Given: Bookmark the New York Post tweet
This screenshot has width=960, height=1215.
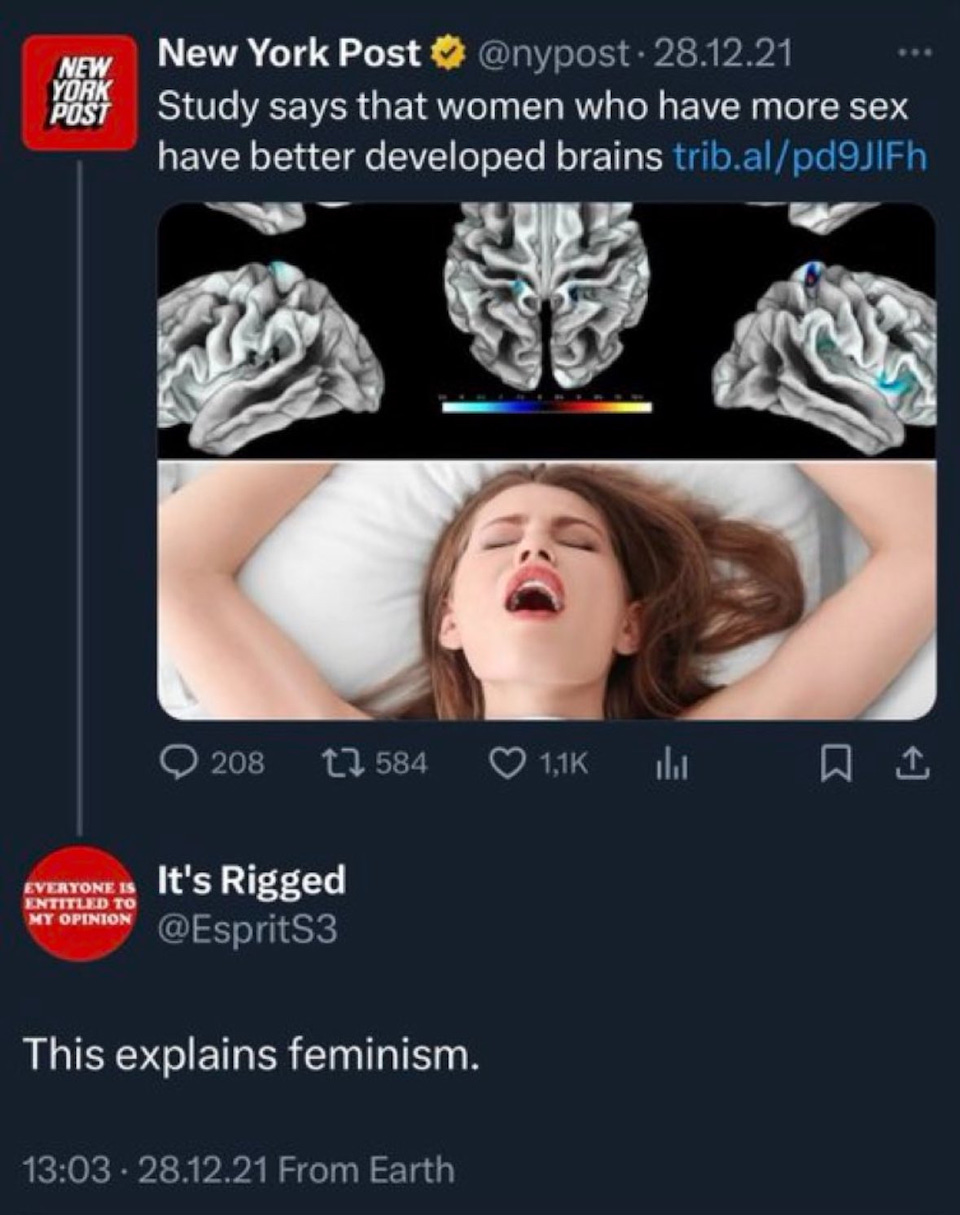Looking at the screenshot, I should point(832,765).
